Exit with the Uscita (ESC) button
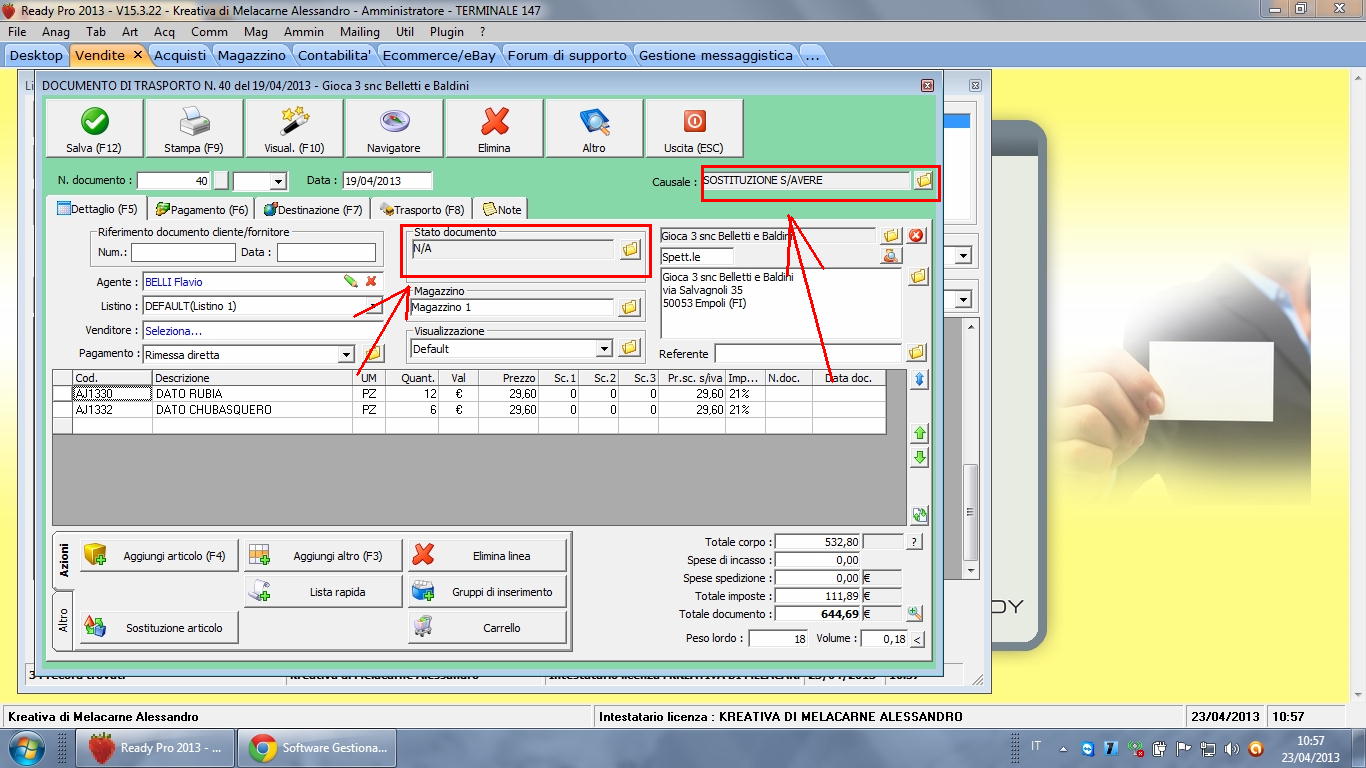 [x=693, y=129]
